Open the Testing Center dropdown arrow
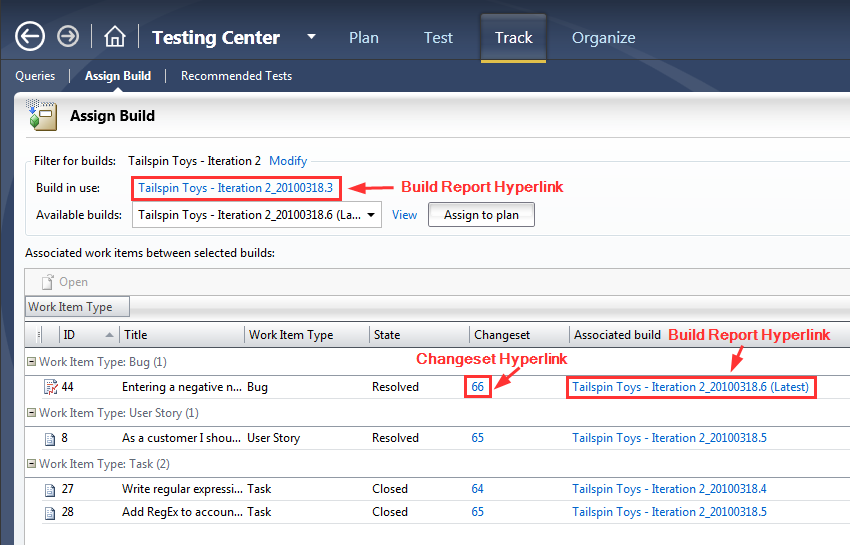This screenshot has width=850, height=545. coord(311,37)
